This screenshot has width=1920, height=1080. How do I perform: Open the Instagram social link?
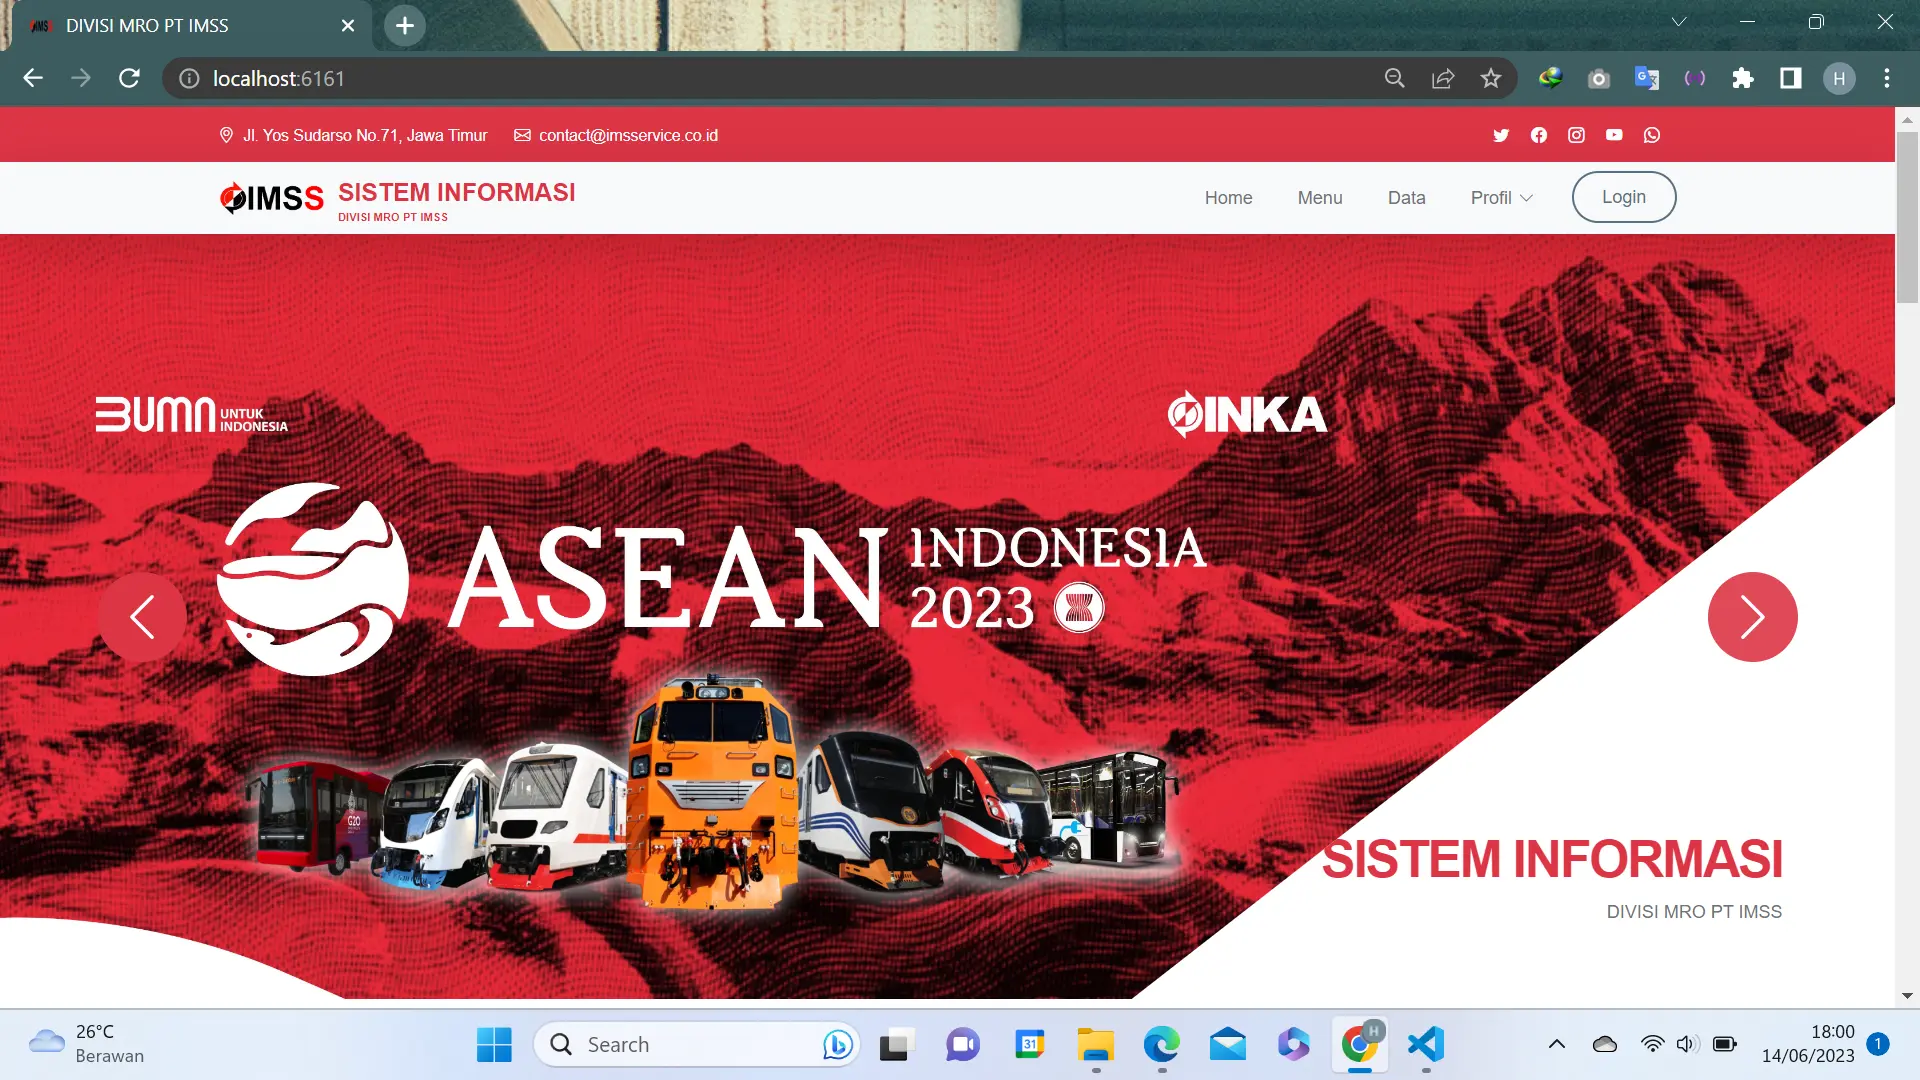[1576, 135]
